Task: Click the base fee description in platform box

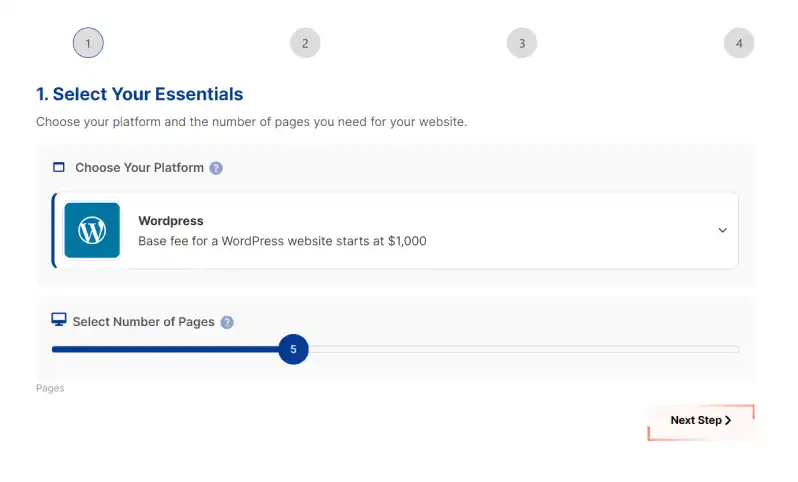Action: point(282,241)
